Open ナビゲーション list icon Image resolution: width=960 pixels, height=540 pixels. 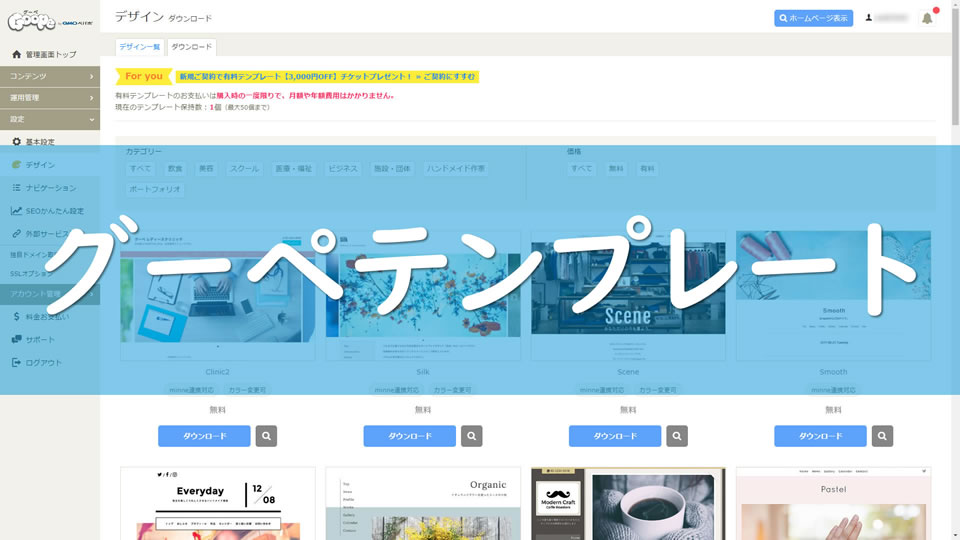click(17, 187)
